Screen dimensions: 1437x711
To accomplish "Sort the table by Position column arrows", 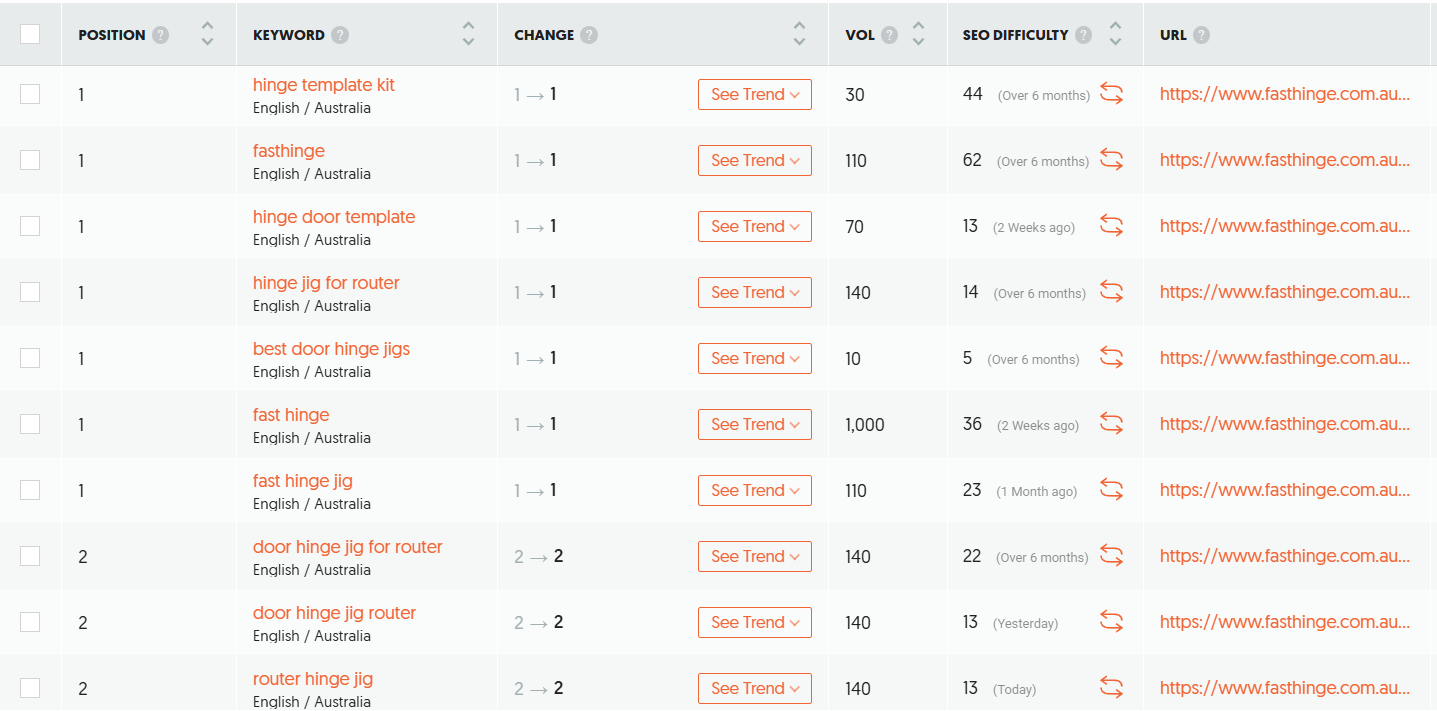I will tap(207, 34).
